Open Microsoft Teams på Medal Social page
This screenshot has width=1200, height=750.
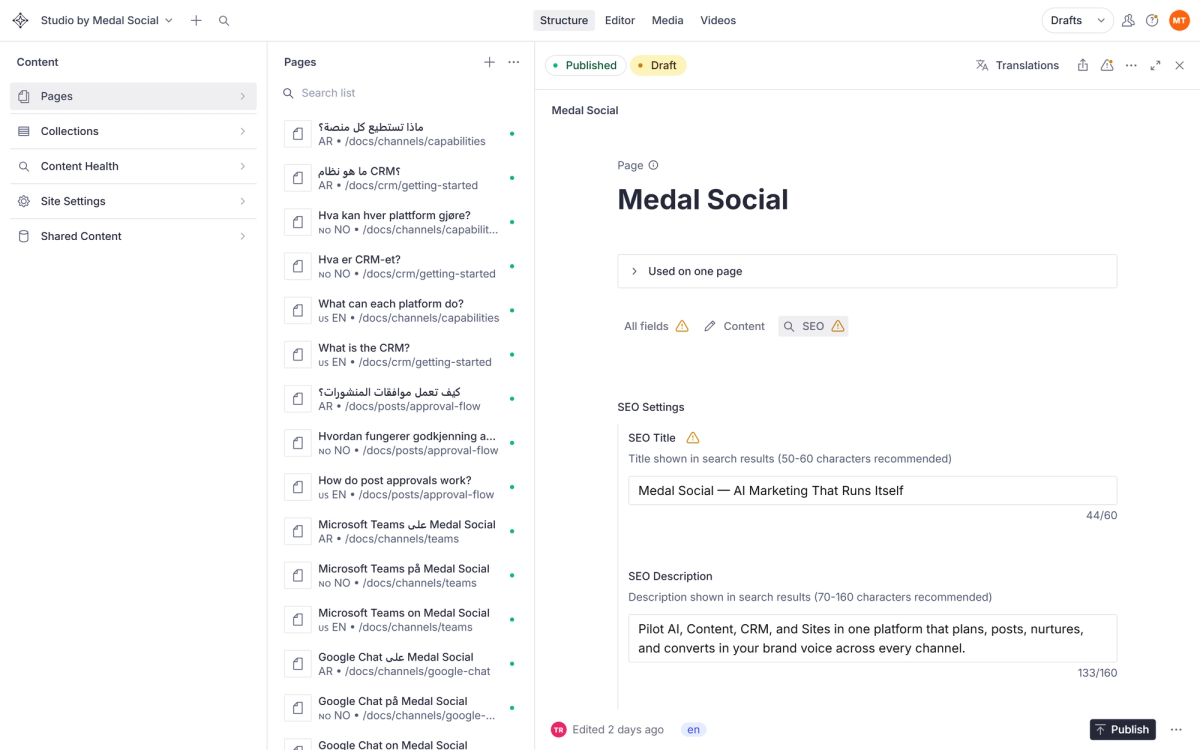pos(400,576)
